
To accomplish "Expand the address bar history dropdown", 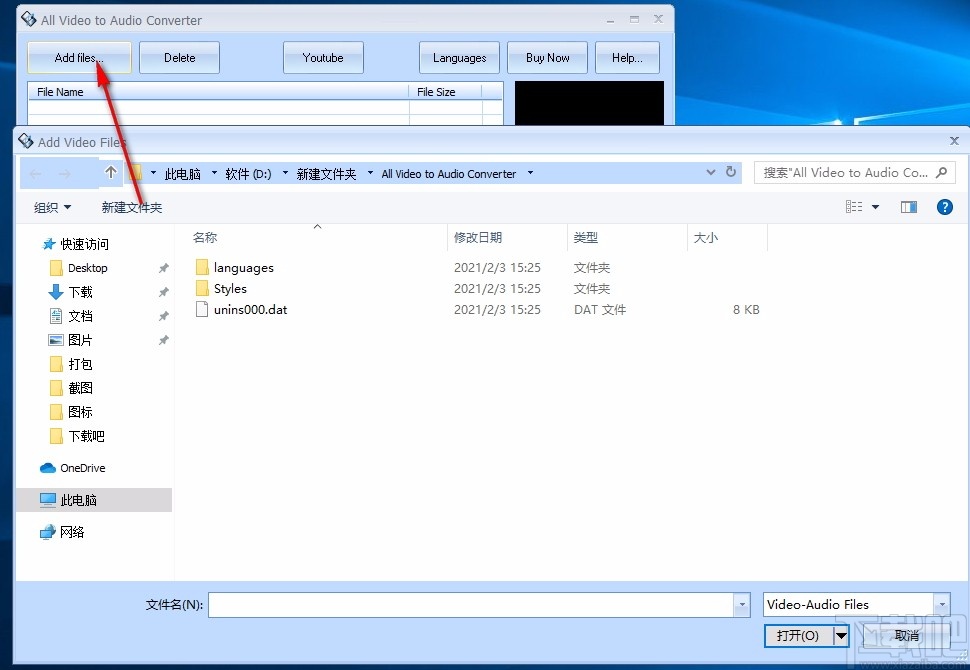I will click(x=710, y=172).
